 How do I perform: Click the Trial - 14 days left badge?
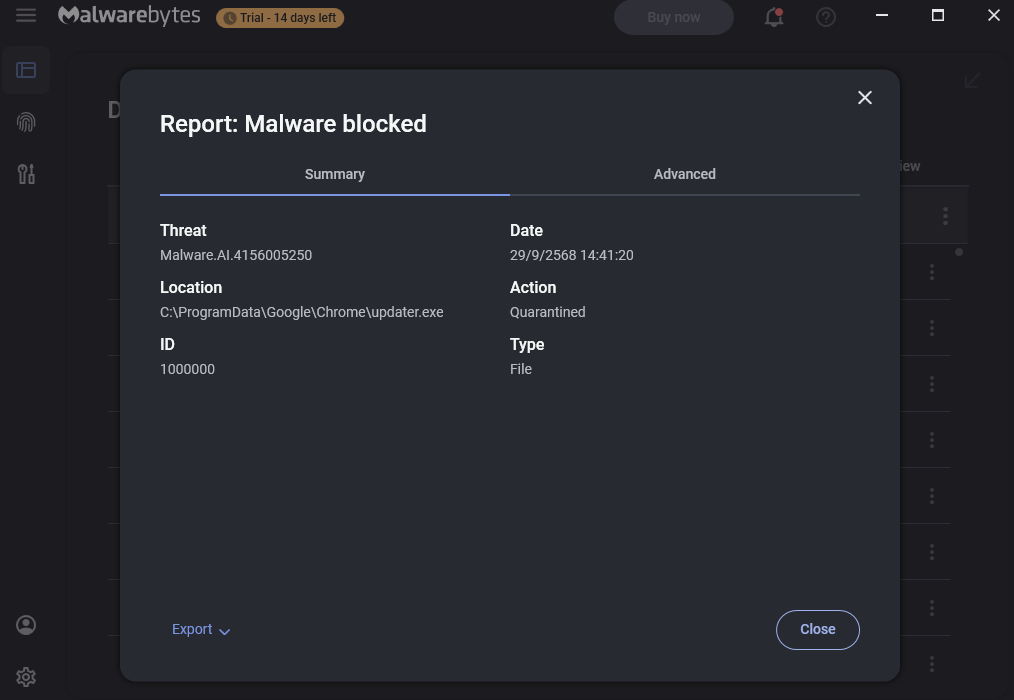(280, 17)
